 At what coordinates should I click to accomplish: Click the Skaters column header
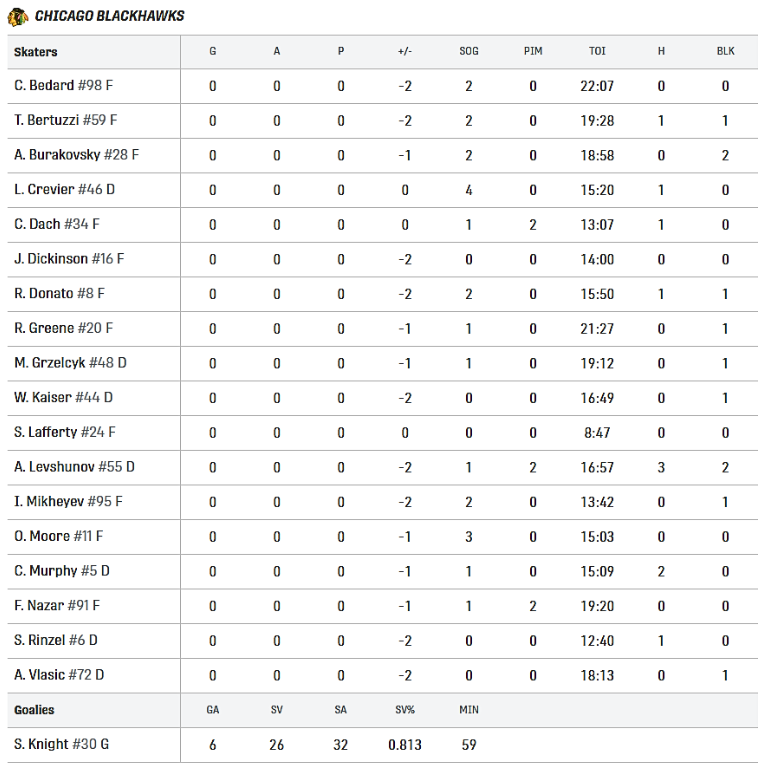tap(36, 52)
